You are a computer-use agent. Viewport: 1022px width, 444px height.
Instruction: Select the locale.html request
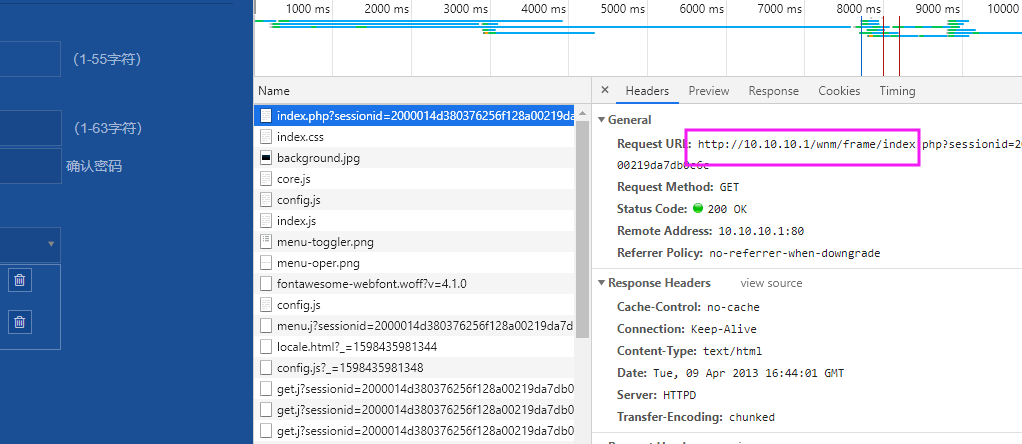[414, 346]
